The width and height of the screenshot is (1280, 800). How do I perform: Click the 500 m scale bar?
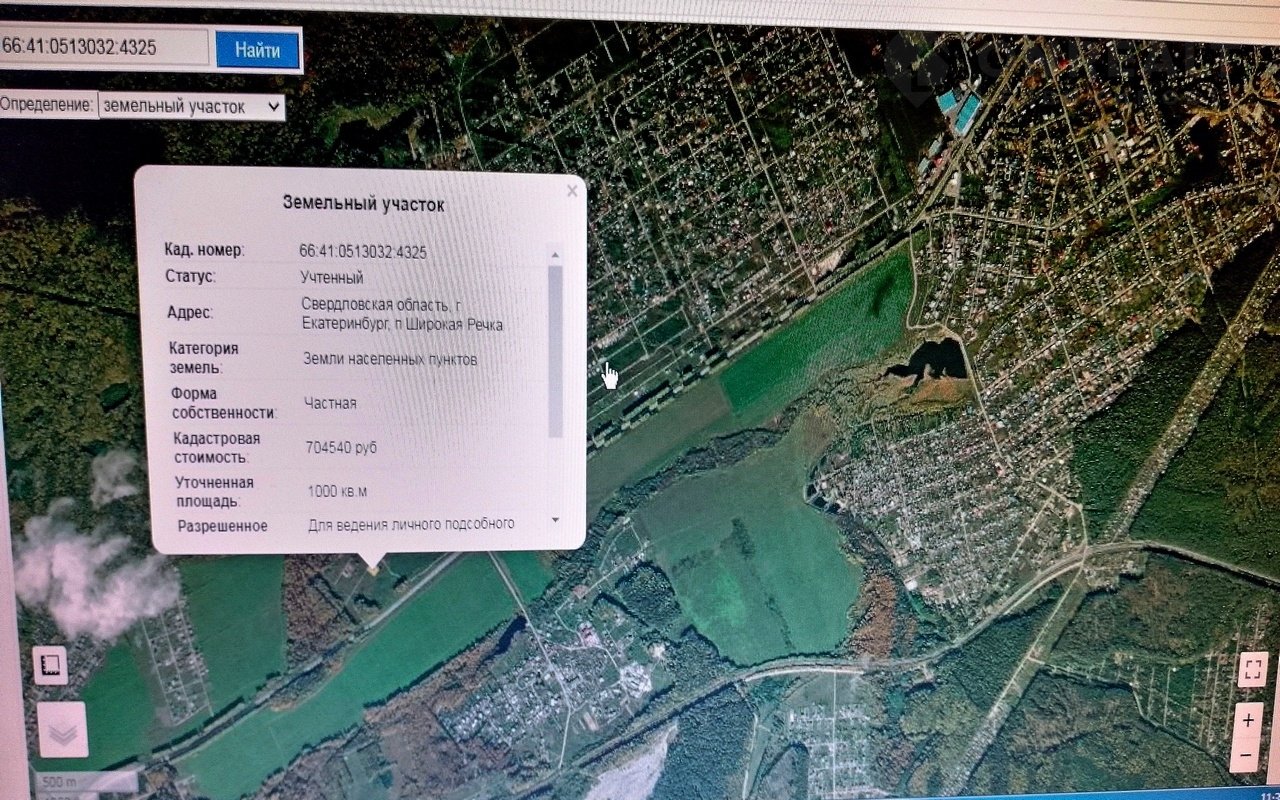coord(85,781)
